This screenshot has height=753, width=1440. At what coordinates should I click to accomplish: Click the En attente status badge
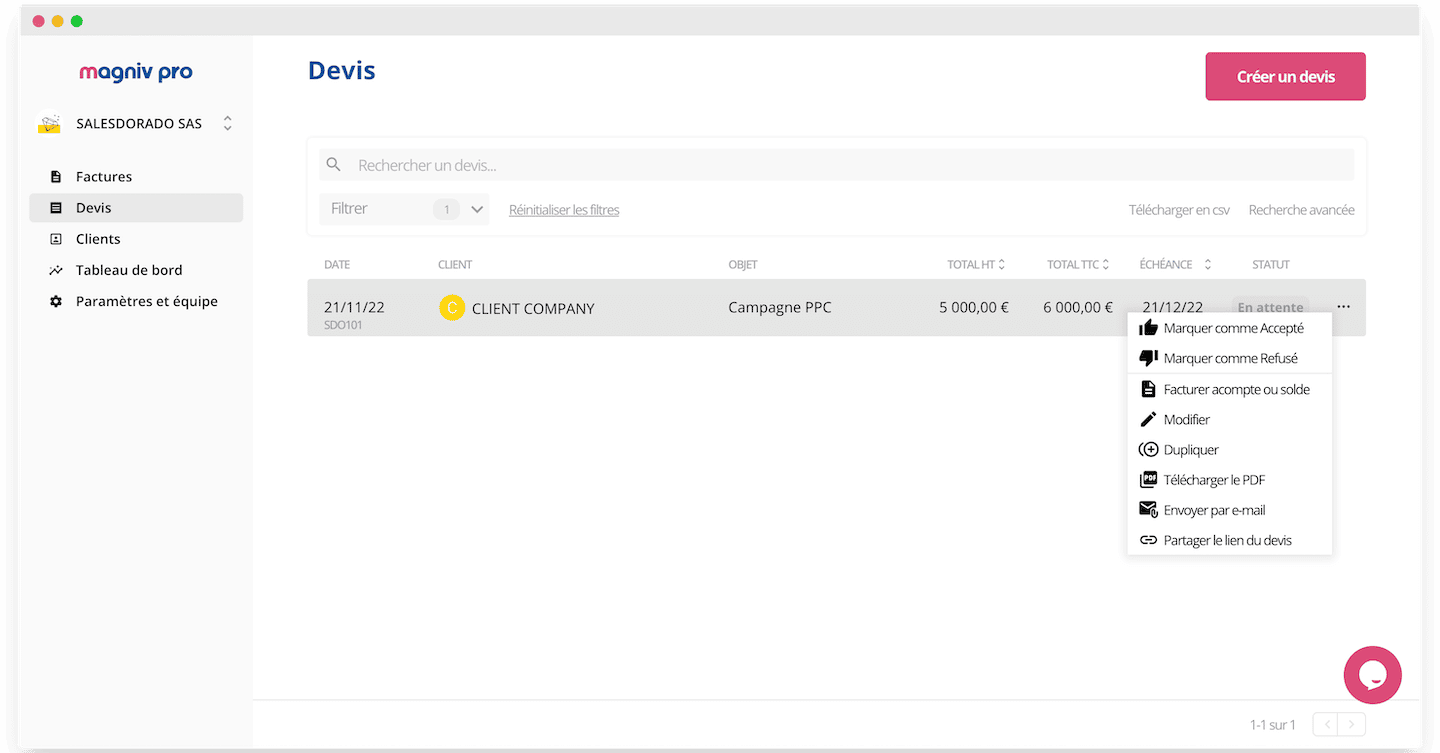tap(1270, 307)
